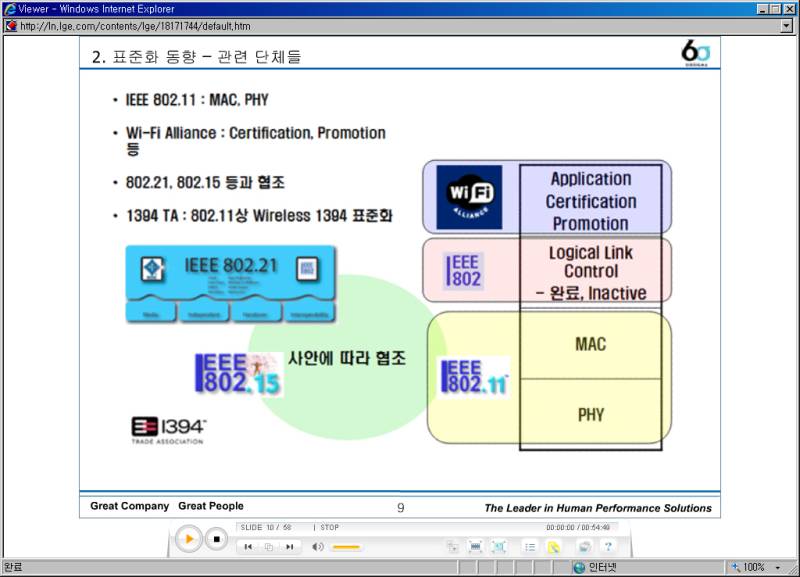
Task: Click the 1394 Trade Association logo
Action: click(169, 430)
